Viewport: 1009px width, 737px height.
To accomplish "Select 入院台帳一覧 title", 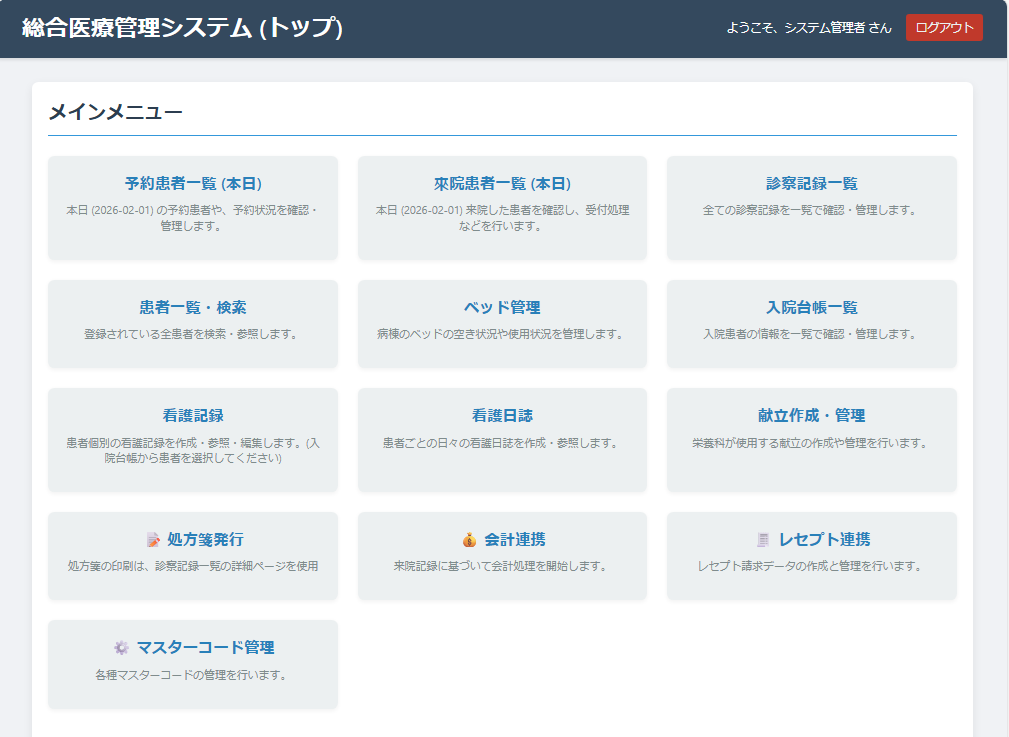I will tap(811, 308).
